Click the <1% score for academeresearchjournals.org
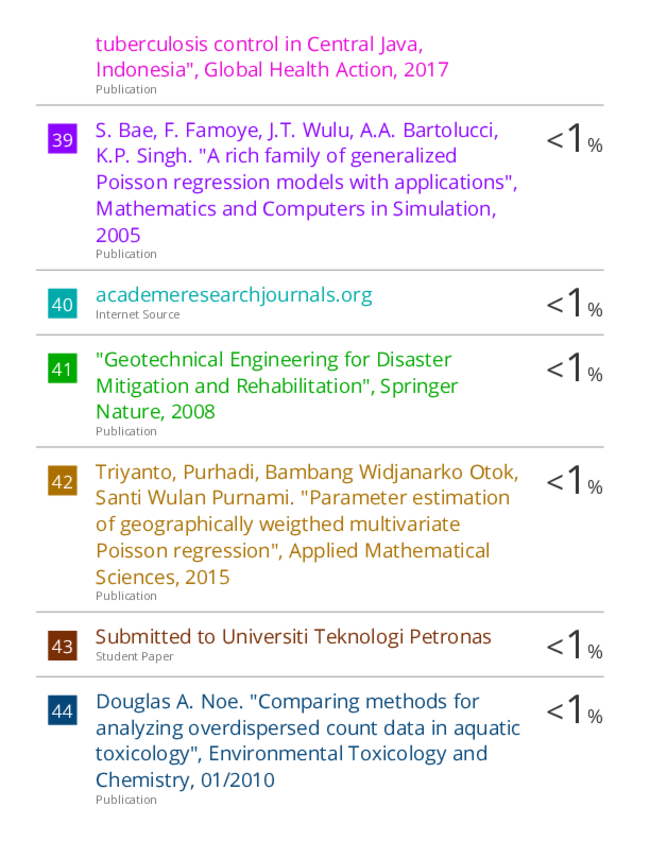 tap(574, 303)
